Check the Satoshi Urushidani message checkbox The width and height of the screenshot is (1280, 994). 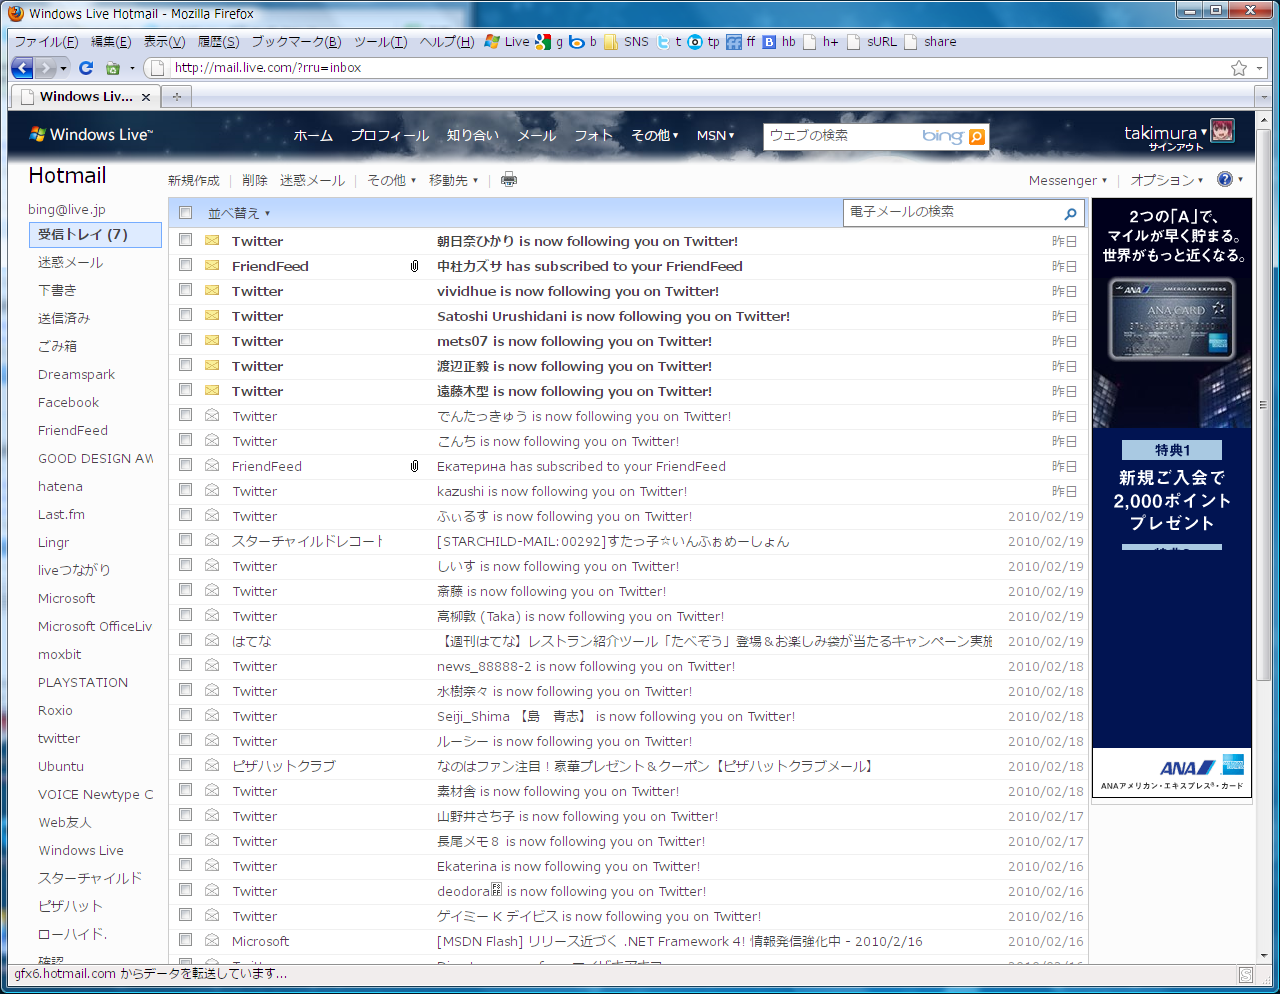coord(185,315)
